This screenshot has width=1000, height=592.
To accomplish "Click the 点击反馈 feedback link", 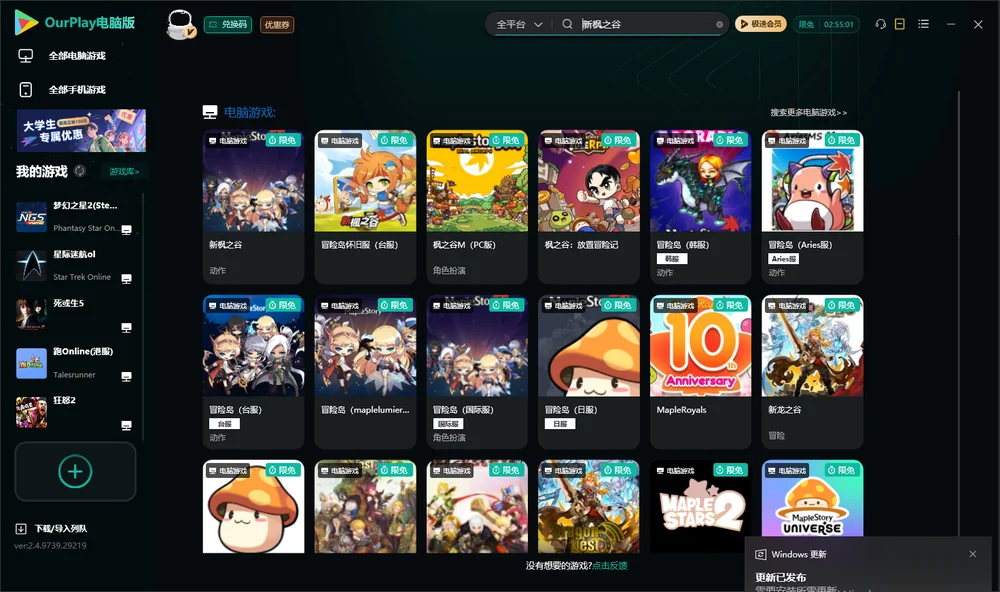I will click(610, 565).
